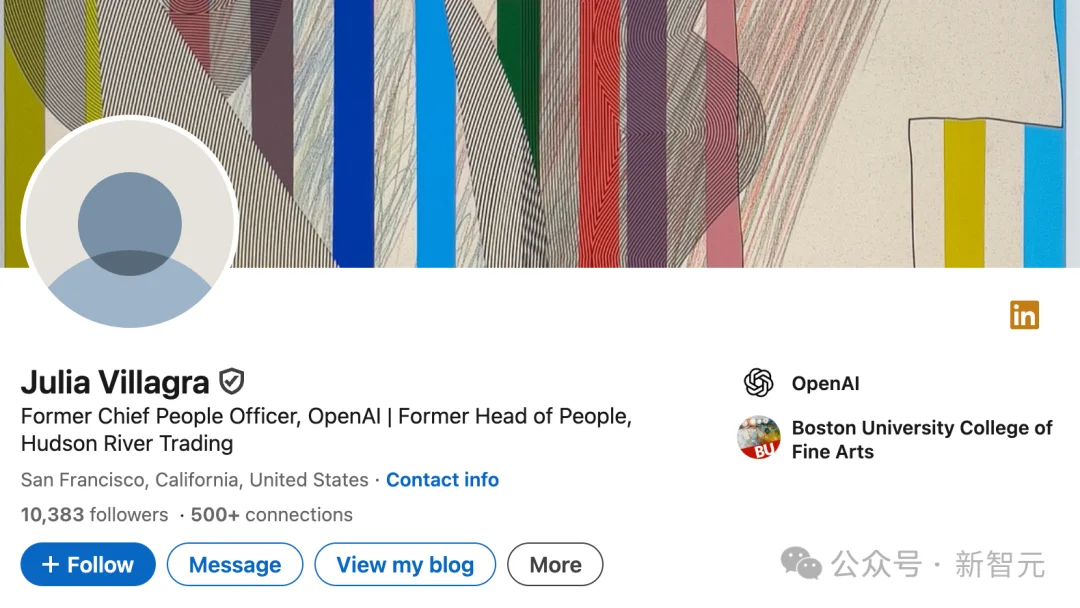Click the OpenAI spiral logo icon

[760, 383]
